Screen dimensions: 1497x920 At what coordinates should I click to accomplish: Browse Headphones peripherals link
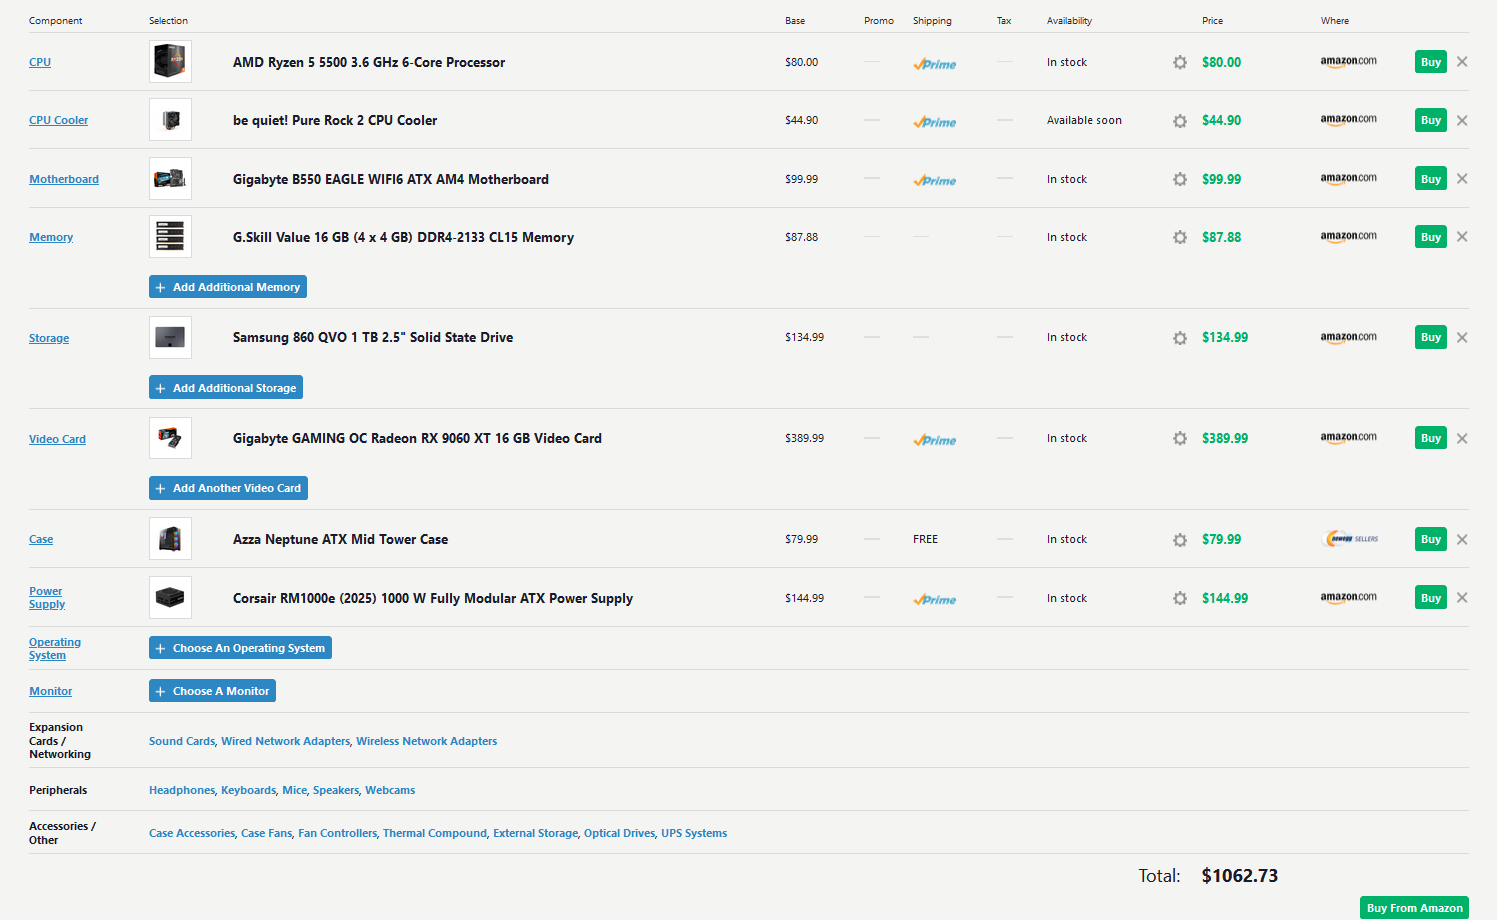182,790
